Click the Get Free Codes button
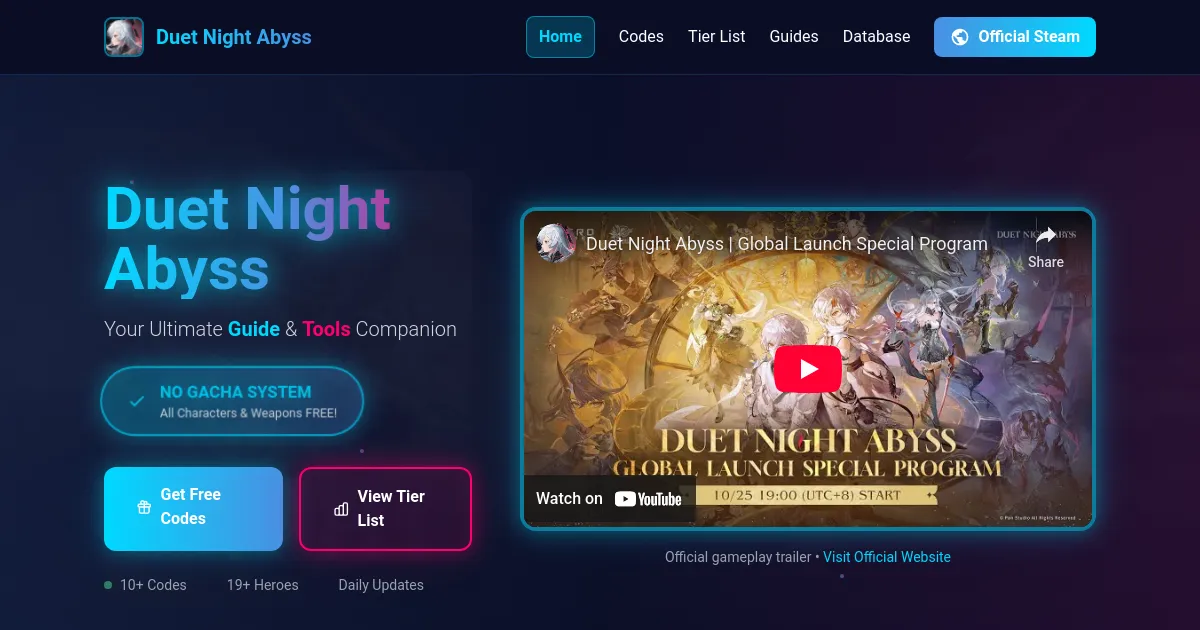This screenshot has width=1200, height=630. click(x=193, y=509)
